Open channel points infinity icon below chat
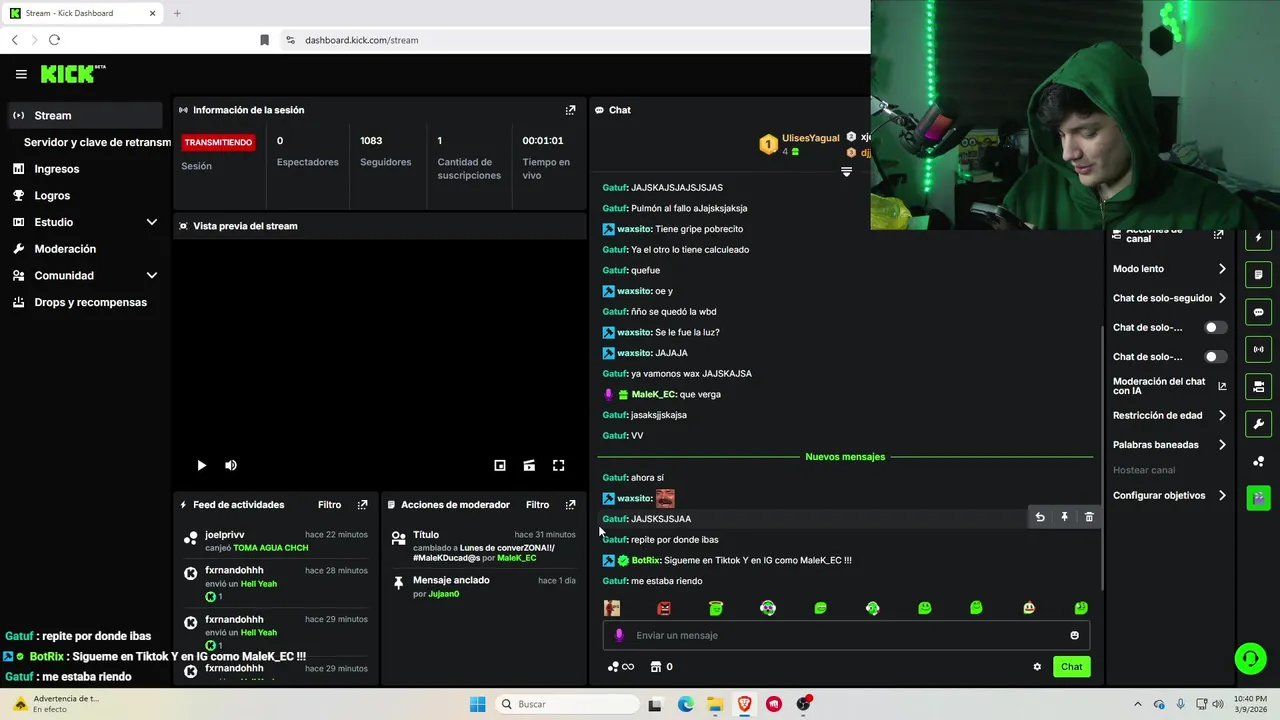 pos(621,667)
